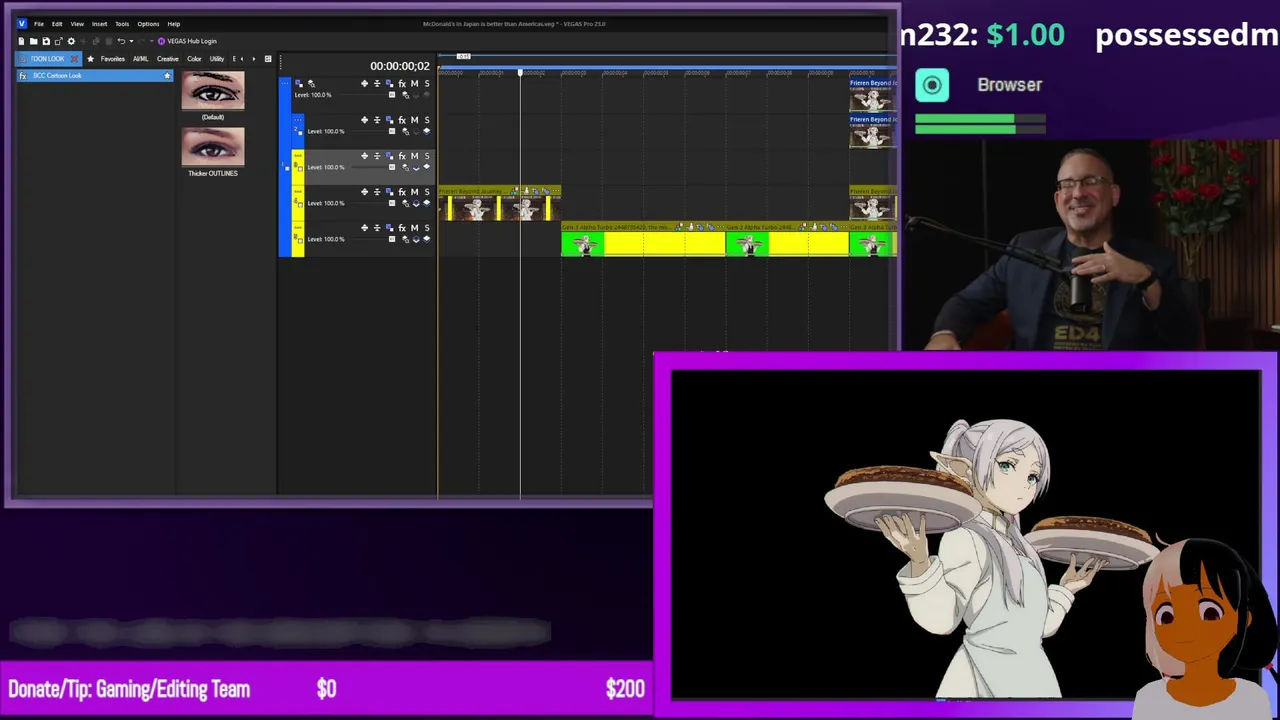1280x720 pixels.
Task: Click the Browser source icon in overlay
Action: 932,85
